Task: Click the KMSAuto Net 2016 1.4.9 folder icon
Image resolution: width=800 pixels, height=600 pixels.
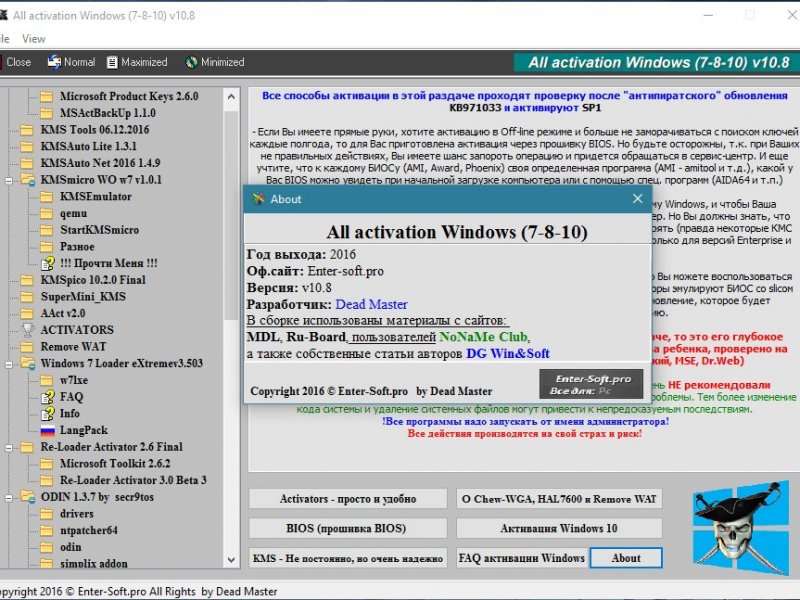Action: click(27, 163)
